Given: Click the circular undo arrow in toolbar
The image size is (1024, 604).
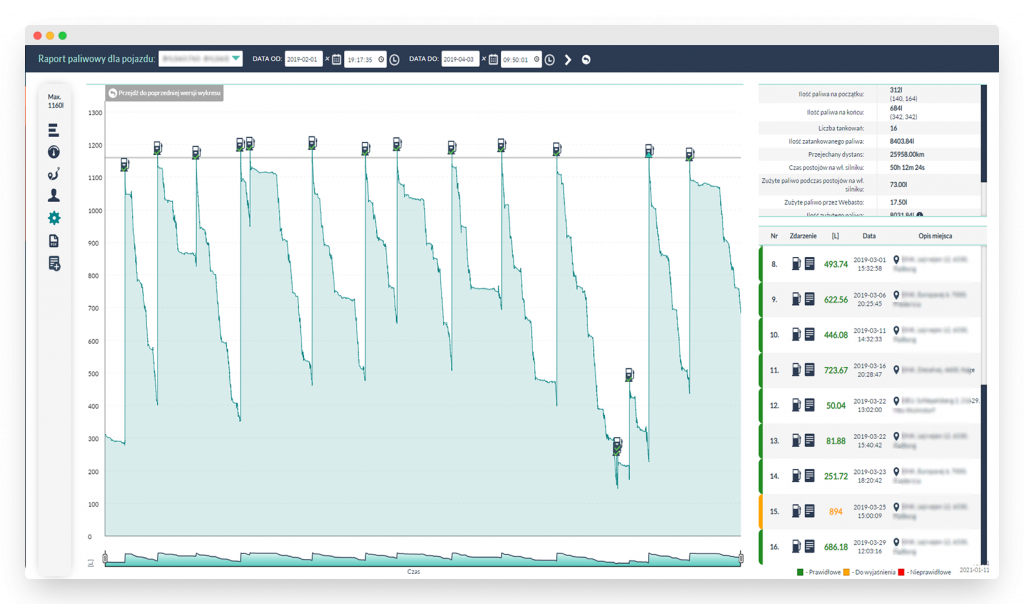Looking at the screenshot, I should pyautogui.click(x=586, y=59).
